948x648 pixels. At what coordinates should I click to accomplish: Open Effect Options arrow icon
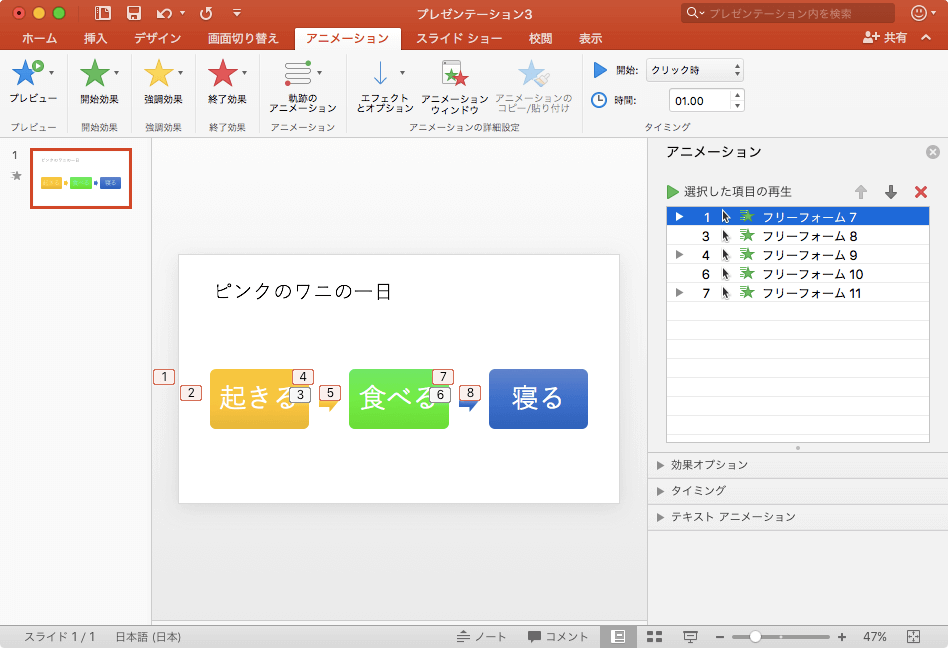380,73
